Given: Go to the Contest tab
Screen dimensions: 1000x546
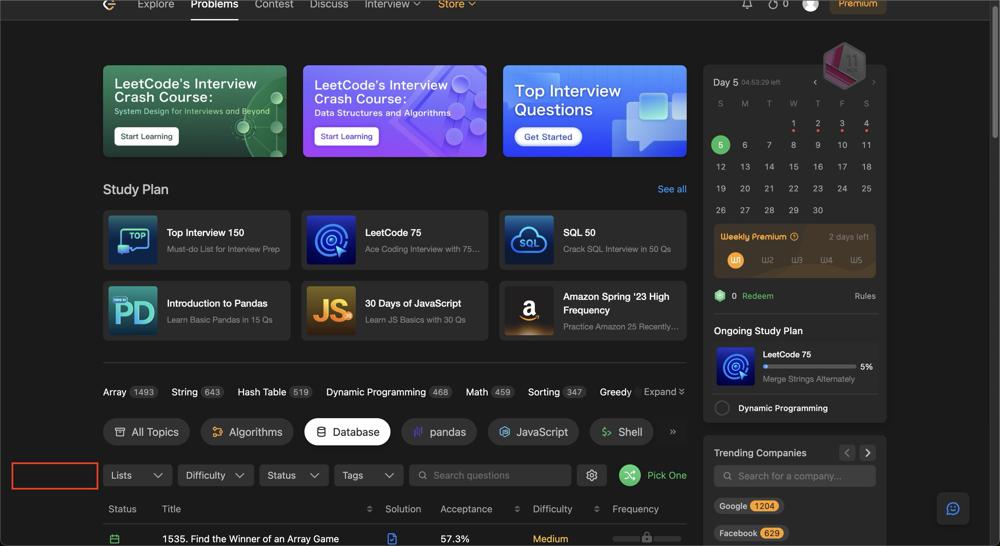Looking at the screenshot, I should (x=274, y=5).
